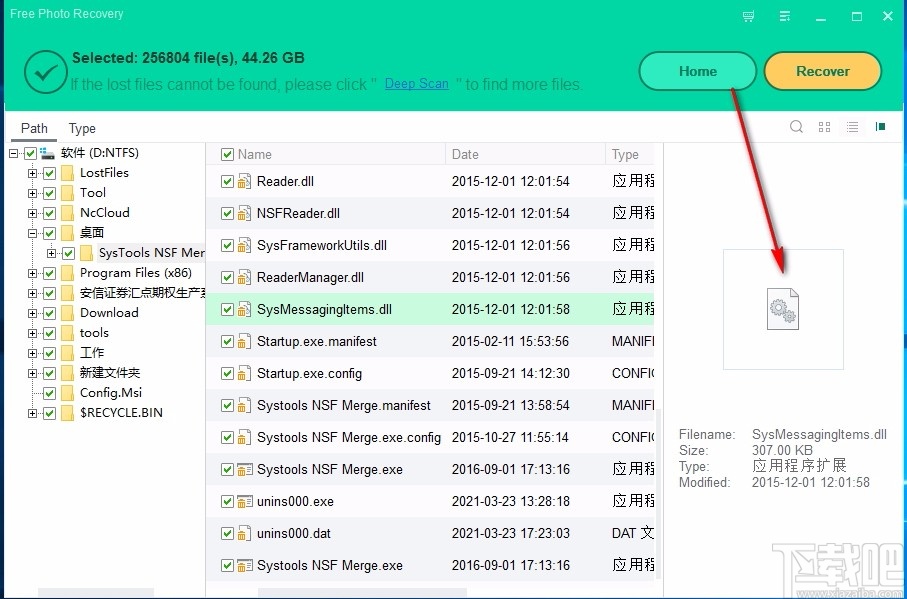Uncheck the LostFiles folder checkbox

pyautogui.click(x=50, y=173)
